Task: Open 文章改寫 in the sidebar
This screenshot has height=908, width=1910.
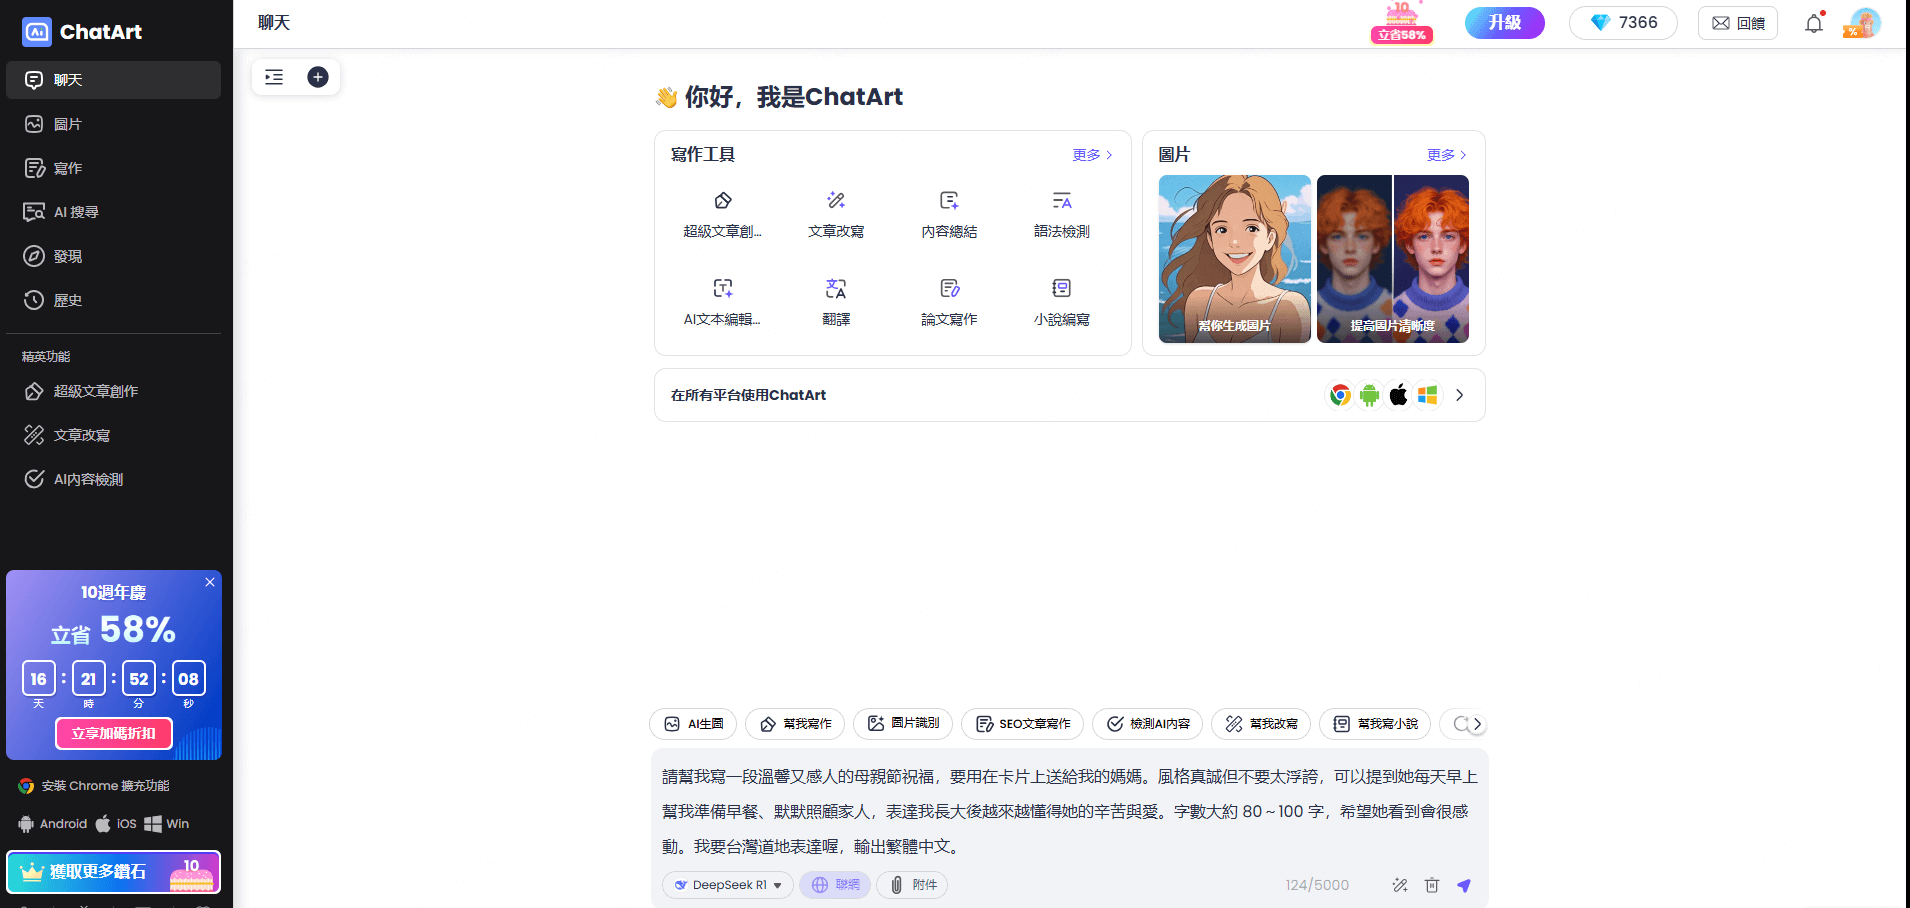Action: (113, 435)
